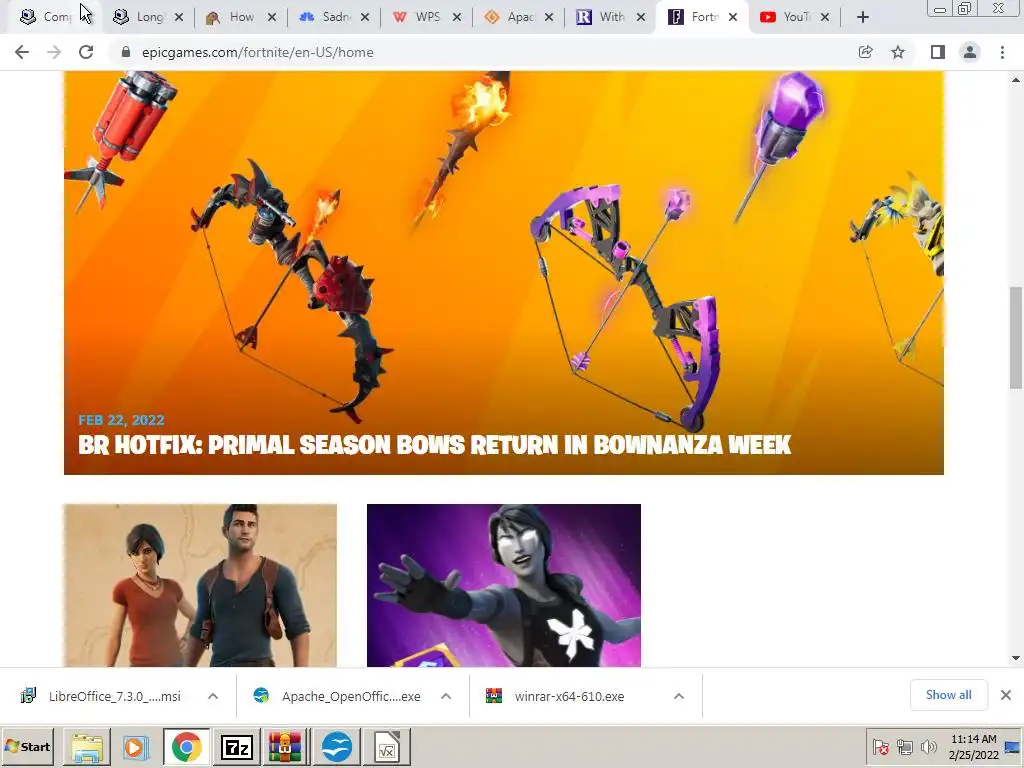
Task: Reload the Fortnite page
Action: [x=86, y=52]
